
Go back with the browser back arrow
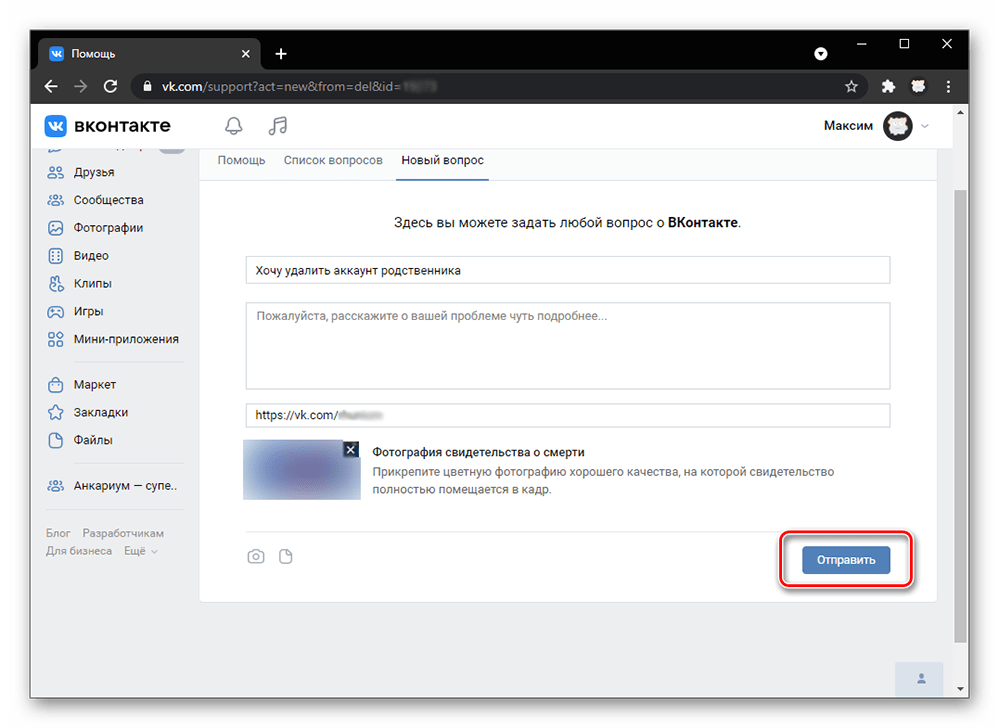point(51,86)
